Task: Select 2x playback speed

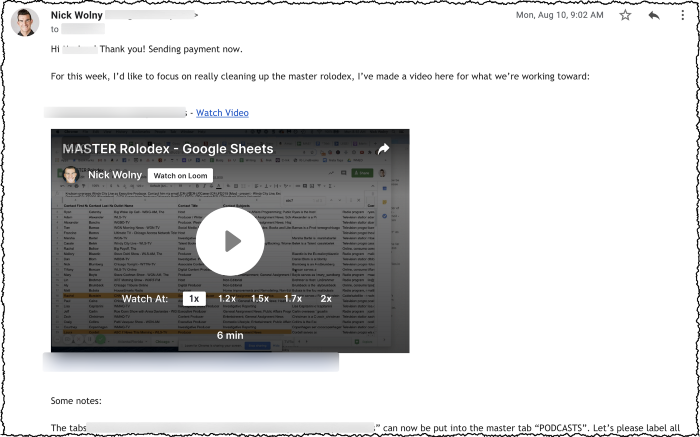Action: tap(326, 299)
